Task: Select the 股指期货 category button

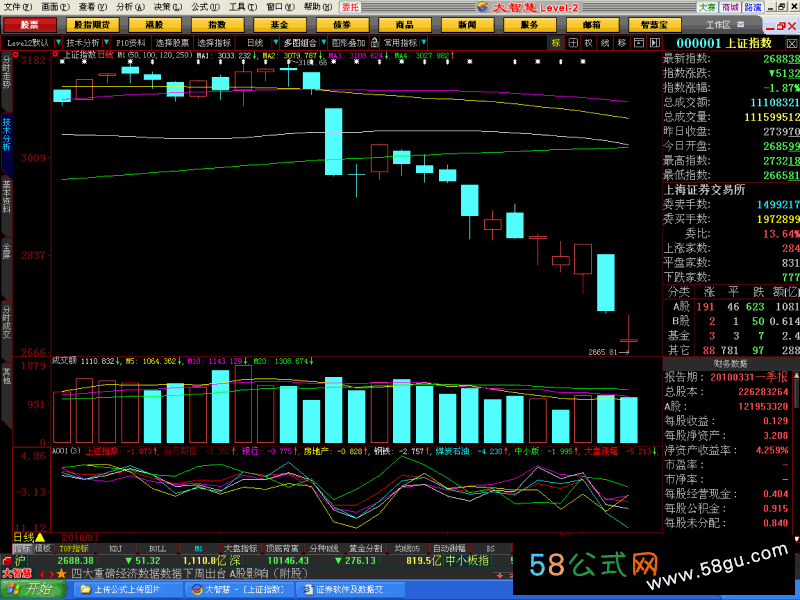Action: pos(92,24)
